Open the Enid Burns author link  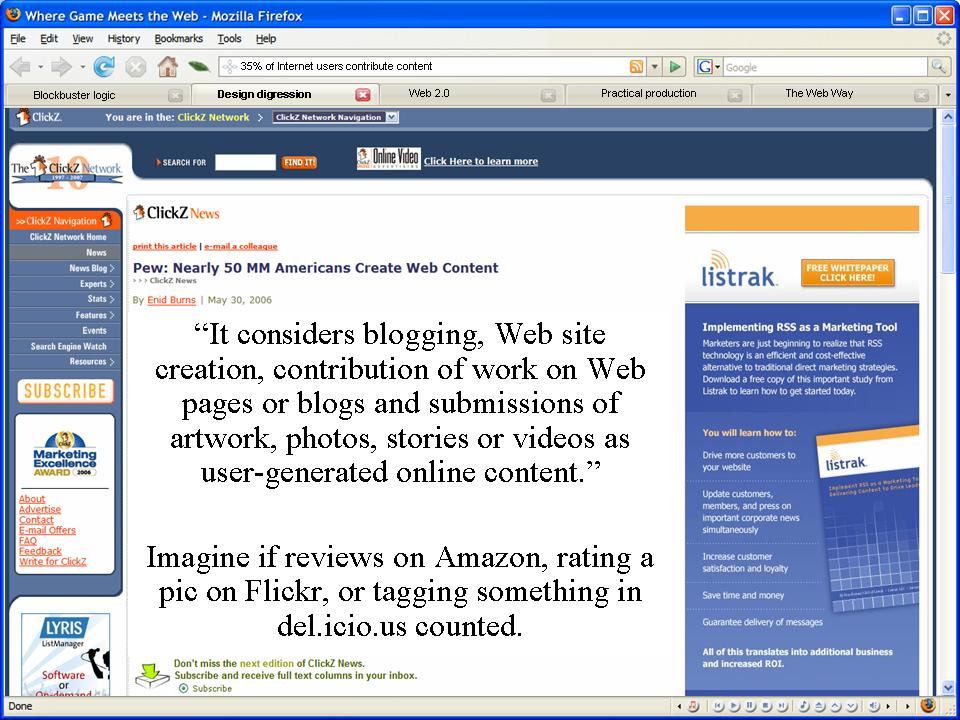click(x=171, y=300)
